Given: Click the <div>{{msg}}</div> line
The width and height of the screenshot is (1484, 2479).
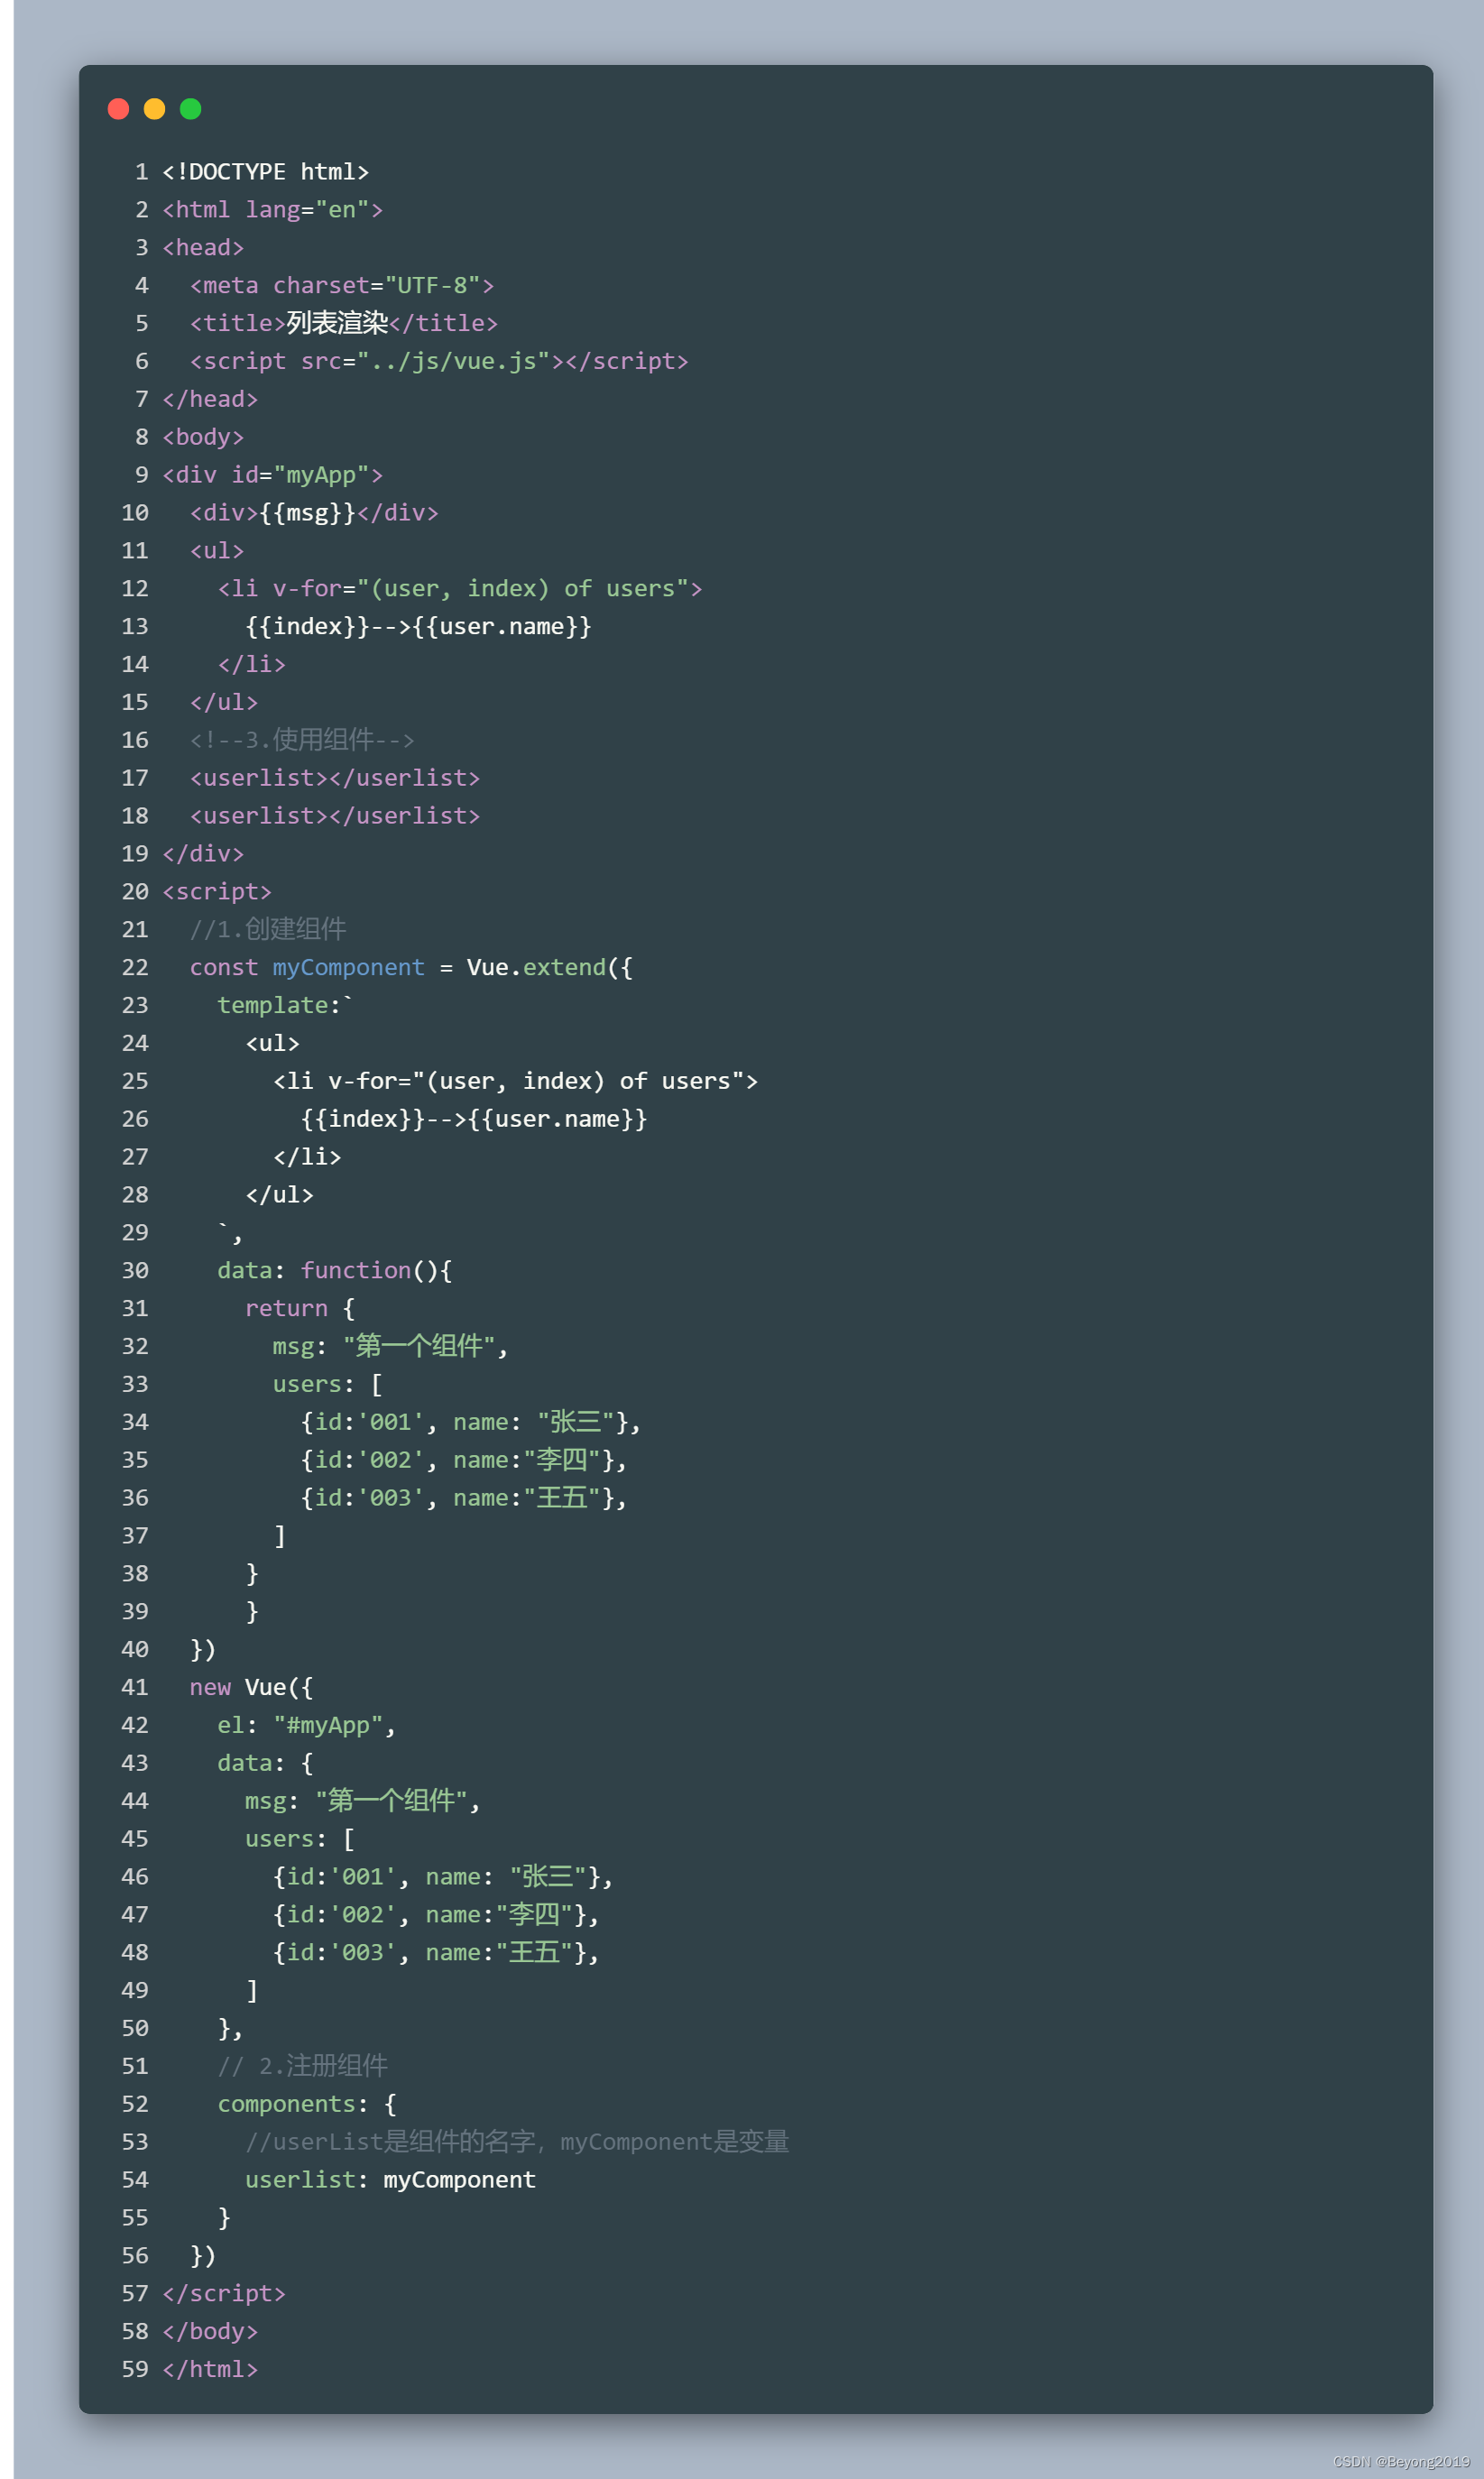Looking at the screenshot, I should (x=314, y=513).
